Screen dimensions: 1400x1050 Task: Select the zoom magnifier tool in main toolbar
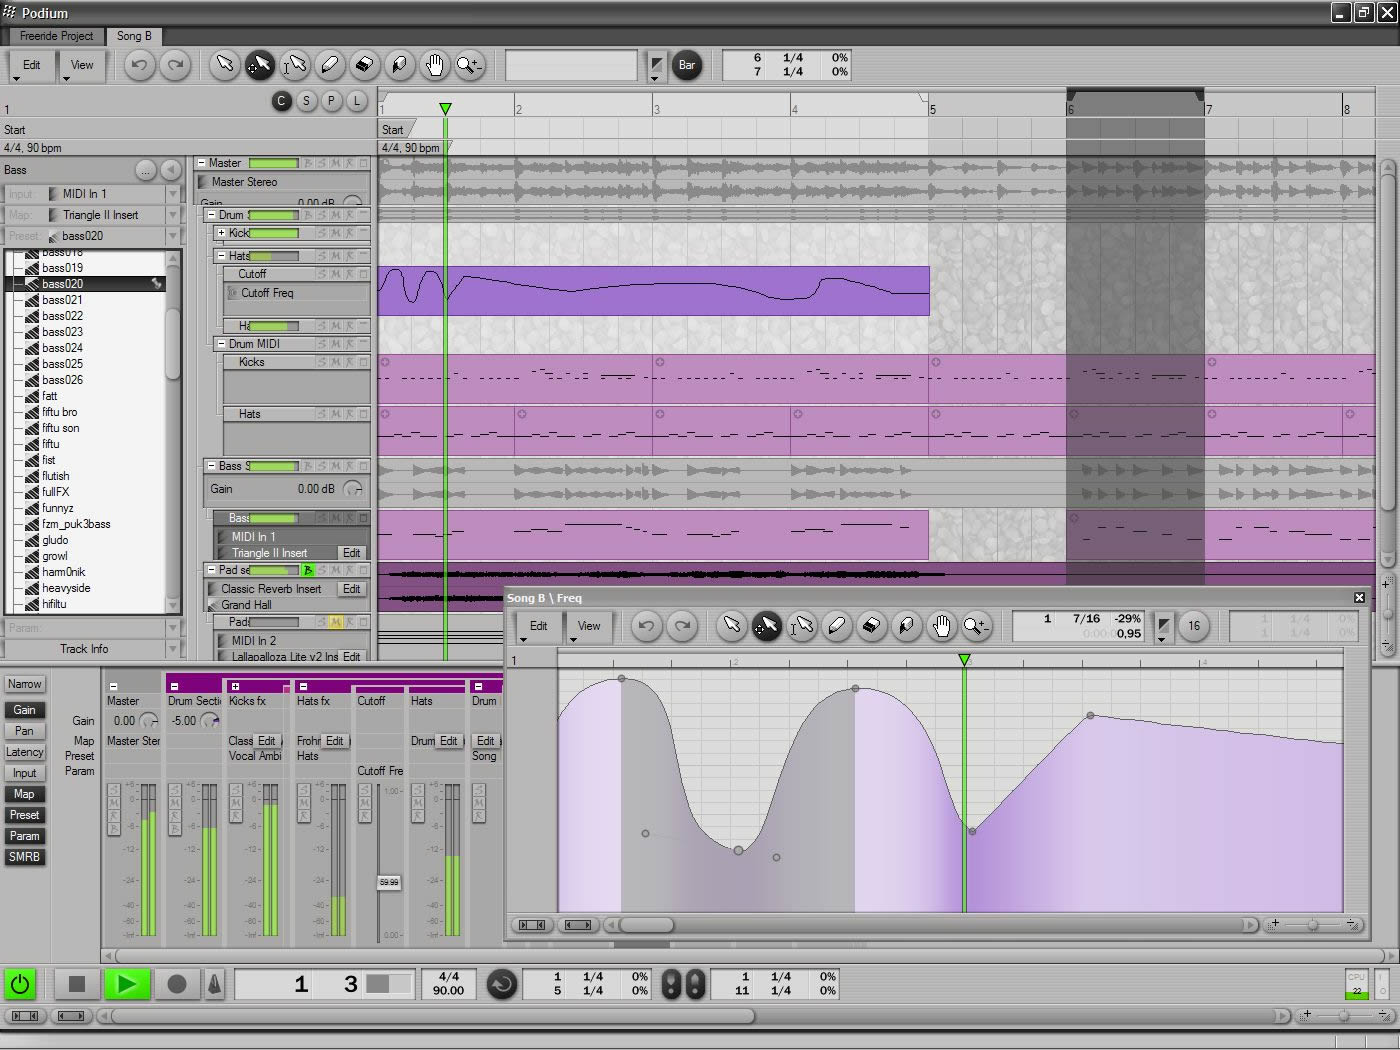[468, 65]
